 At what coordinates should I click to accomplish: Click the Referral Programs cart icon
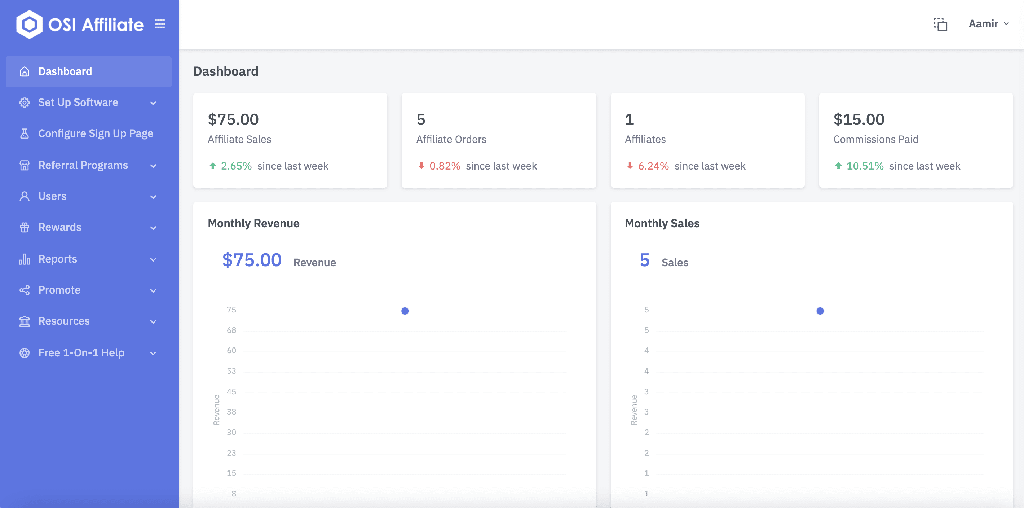[x=24, y=166]
